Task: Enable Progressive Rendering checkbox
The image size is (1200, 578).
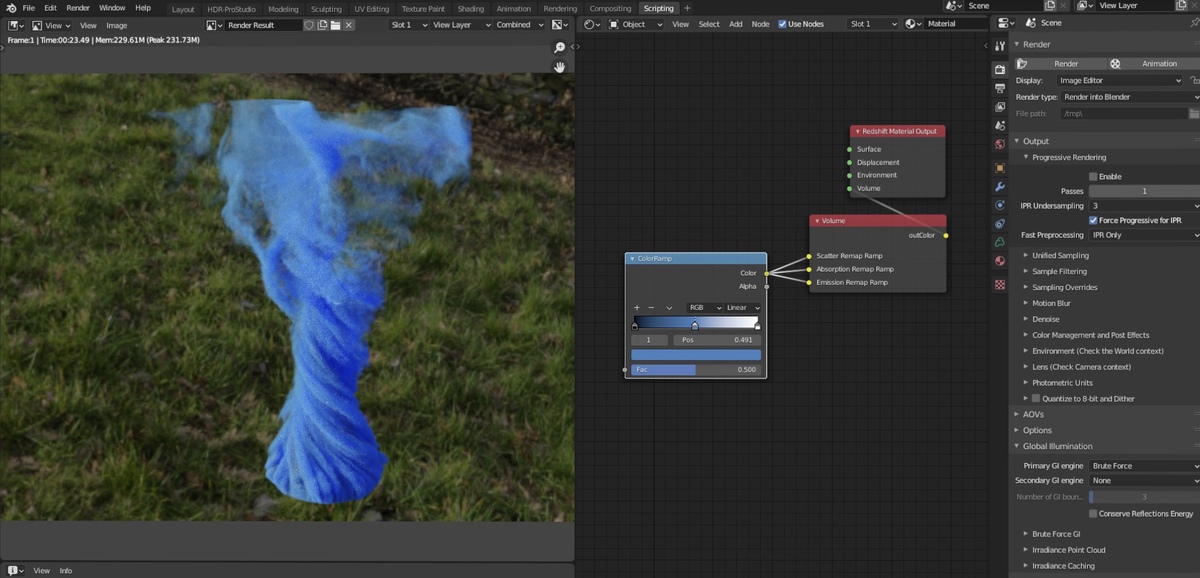Action: pyautogui.click(x=1093, y=177)
